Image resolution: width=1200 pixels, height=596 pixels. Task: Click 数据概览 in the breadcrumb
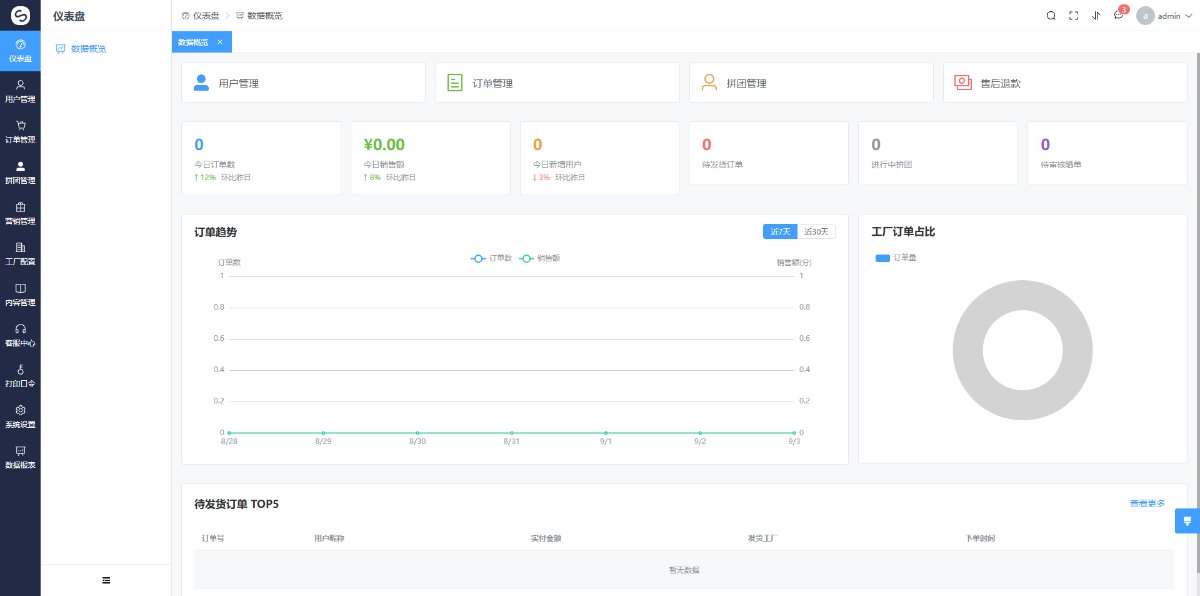(259, 16)
